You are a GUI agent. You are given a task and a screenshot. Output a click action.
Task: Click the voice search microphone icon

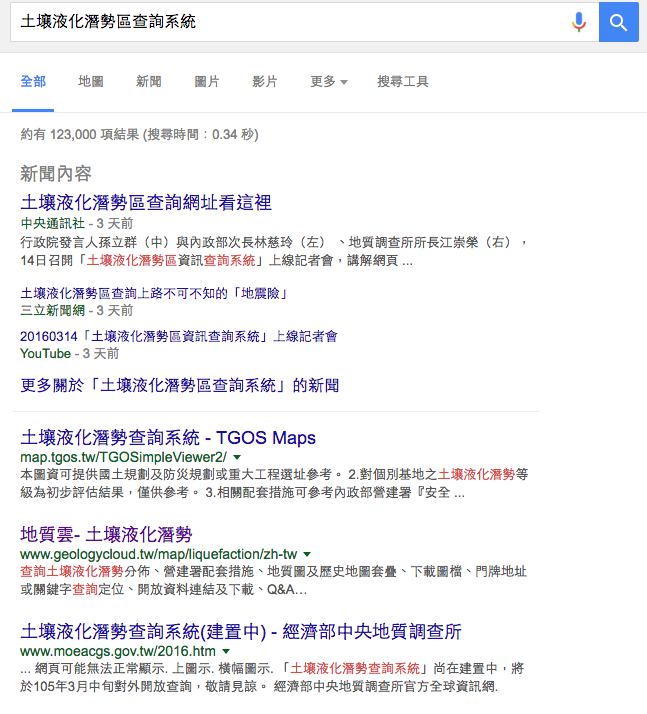point(579,22)
